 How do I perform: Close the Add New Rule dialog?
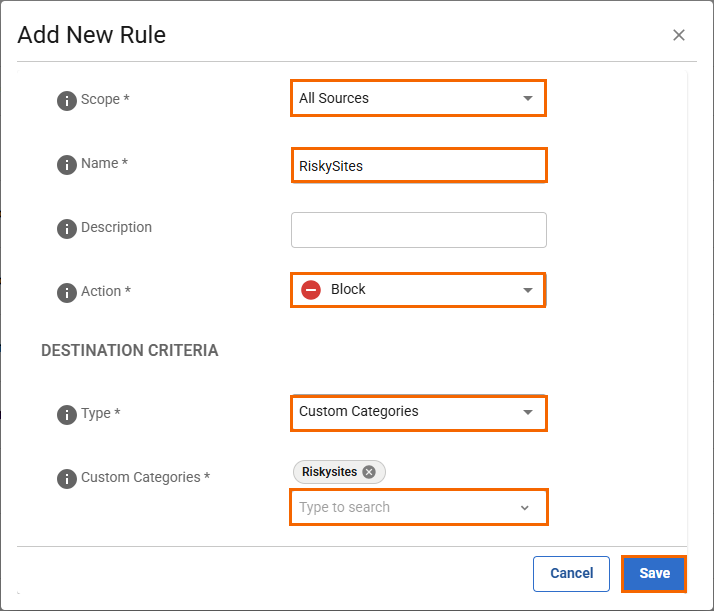point(679,35)
